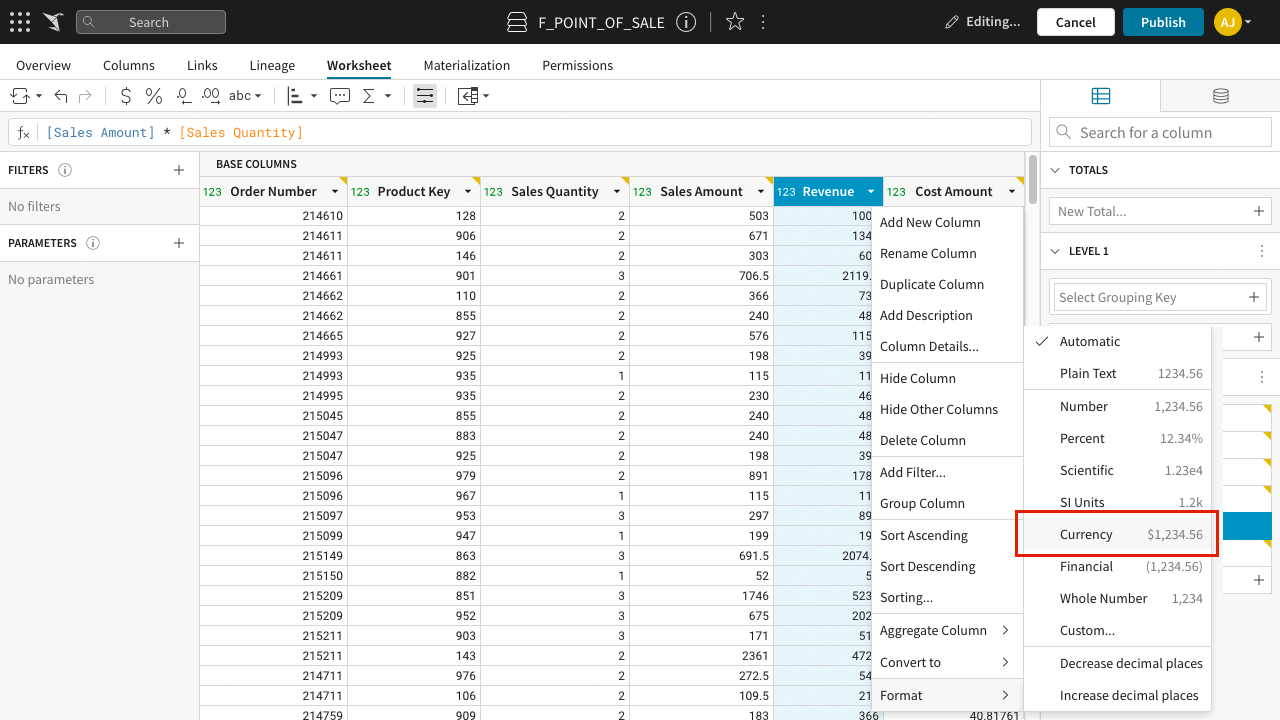The image size is (1280, 720).
Task: Open LEVEL 1 three-dot options menu
Action: (x=1262, y=251)
